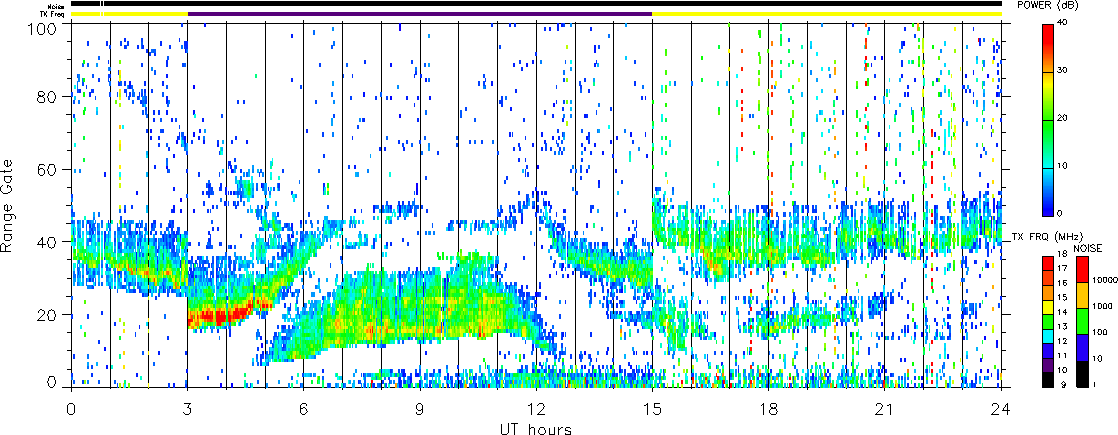Click the 18 tick on the UT hours axis
Viewport: 1118px width, 435px height.
click(769, 409)
